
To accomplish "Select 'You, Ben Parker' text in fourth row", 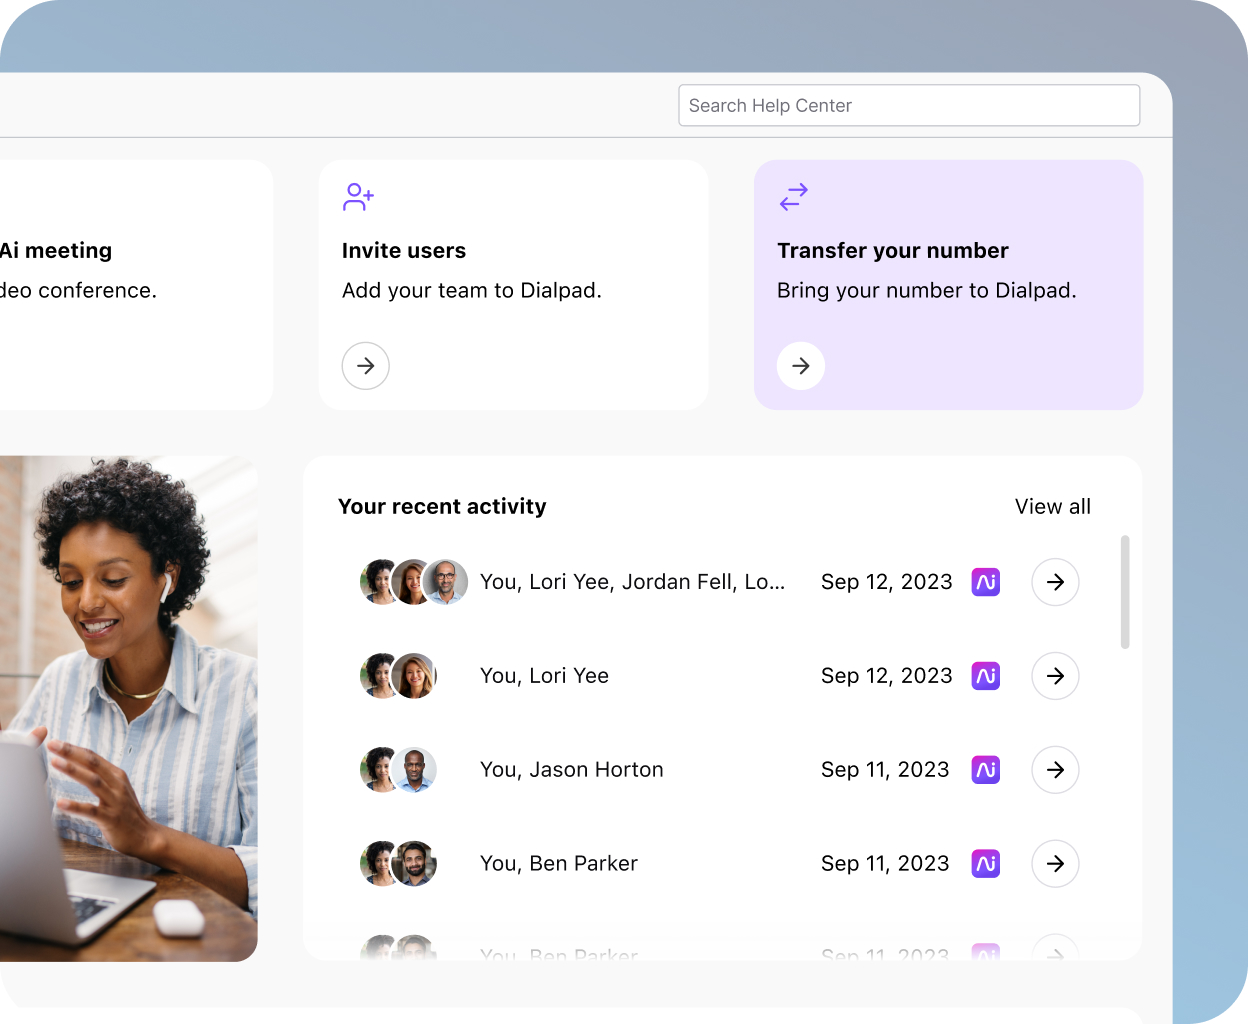I will tap(559, 864).
